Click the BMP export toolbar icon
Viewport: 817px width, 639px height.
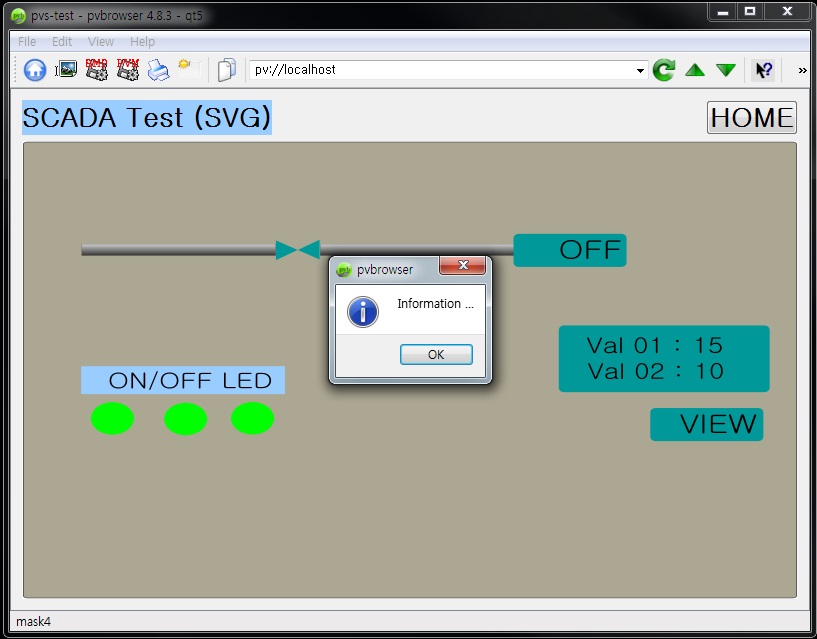97,70
